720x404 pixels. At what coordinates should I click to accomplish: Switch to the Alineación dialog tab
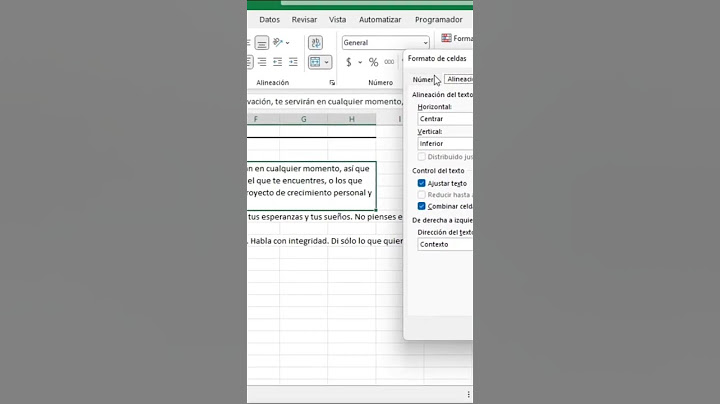(x=459, y=79)
